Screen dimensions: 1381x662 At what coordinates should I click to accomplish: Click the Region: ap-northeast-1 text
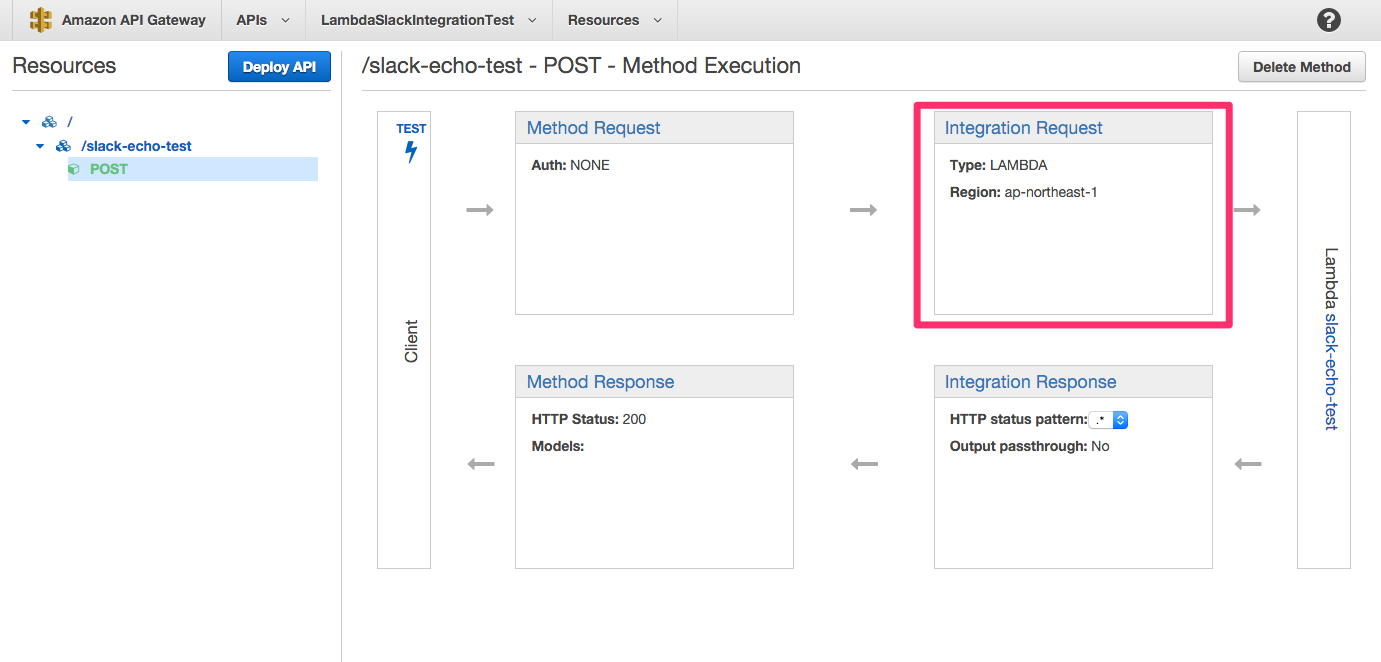click(1024, 192)
